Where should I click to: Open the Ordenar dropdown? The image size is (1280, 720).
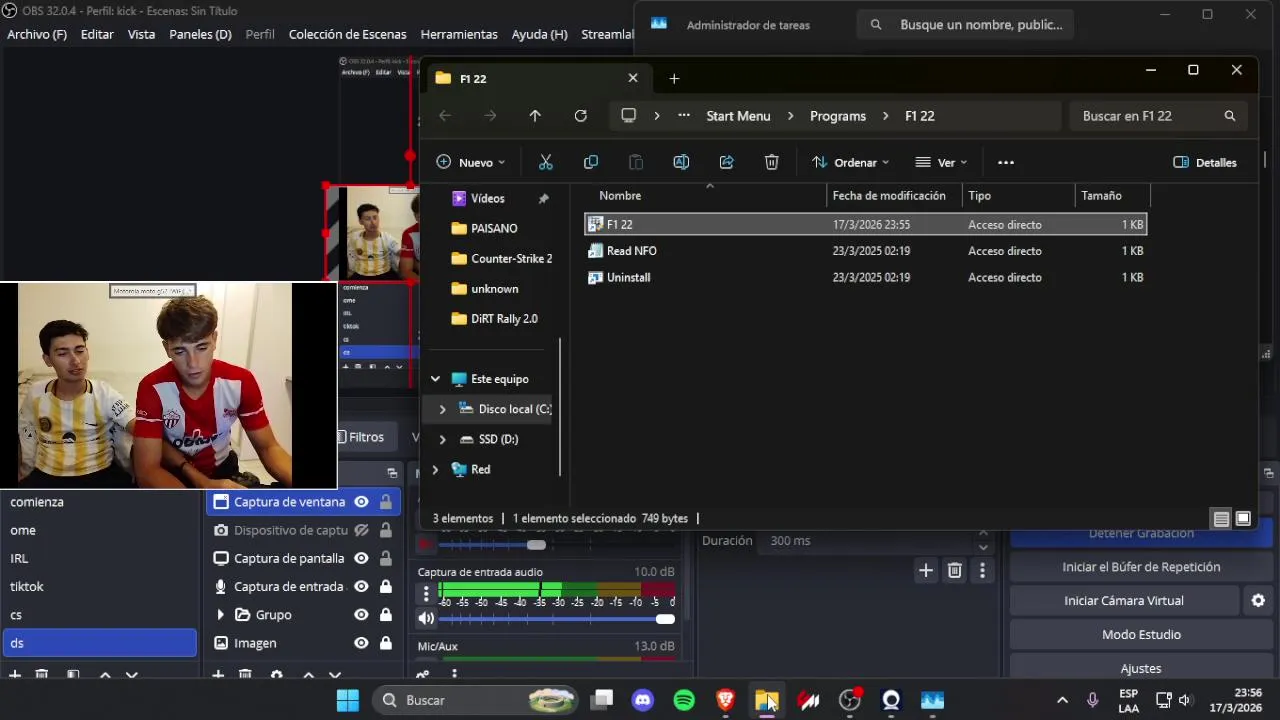pos(850,162)
